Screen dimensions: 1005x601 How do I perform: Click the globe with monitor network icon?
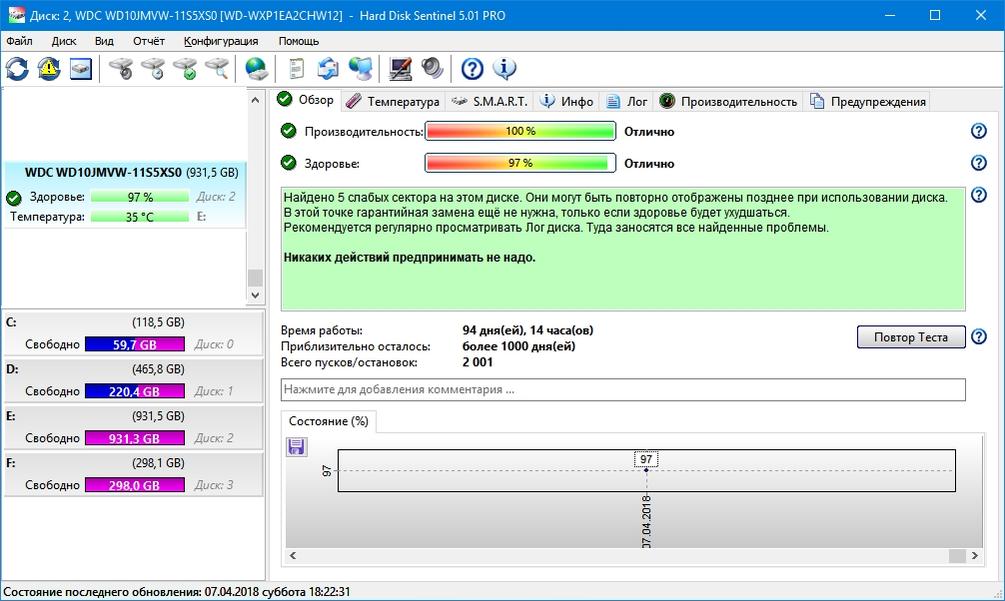coord(360,69)
